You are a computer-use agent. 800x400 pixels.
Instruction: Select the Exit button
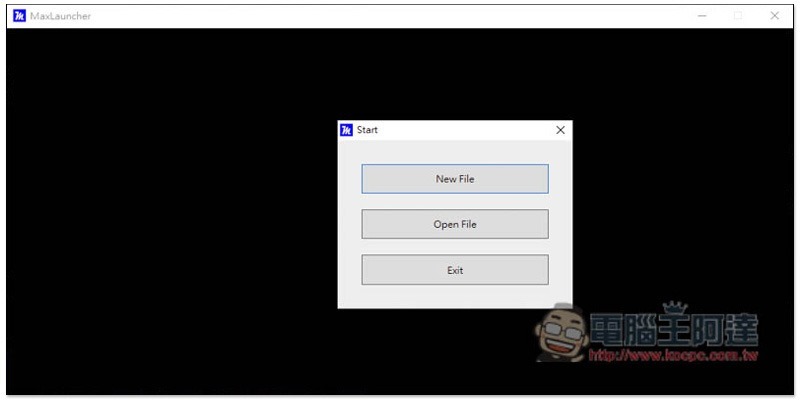coord(455,270)
